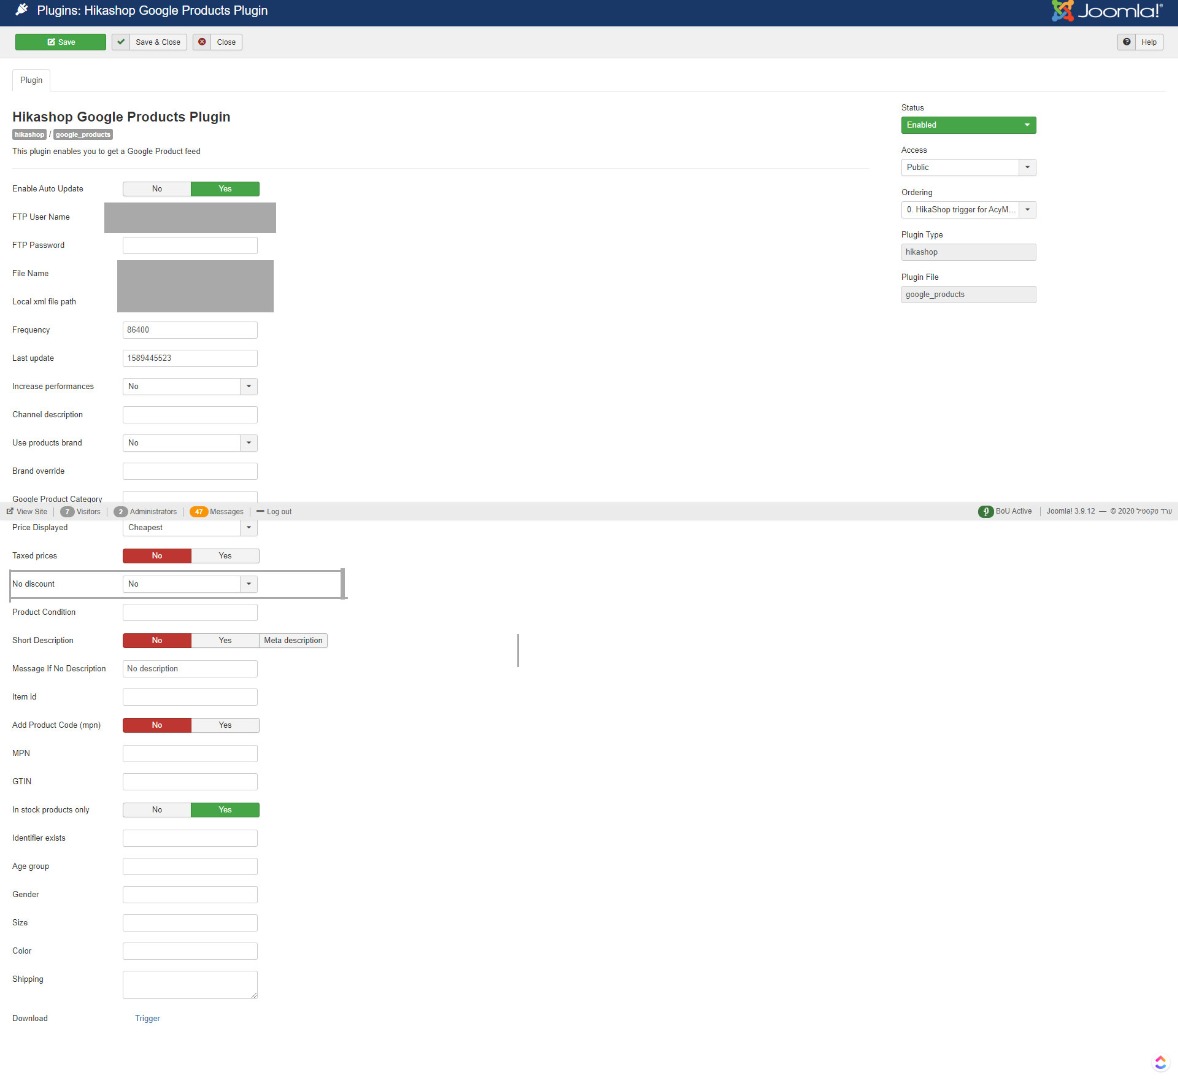Viewport: 1178px width, 1080px height.
Task: Click the BoU Active indicator
Action: [1005, 511]
